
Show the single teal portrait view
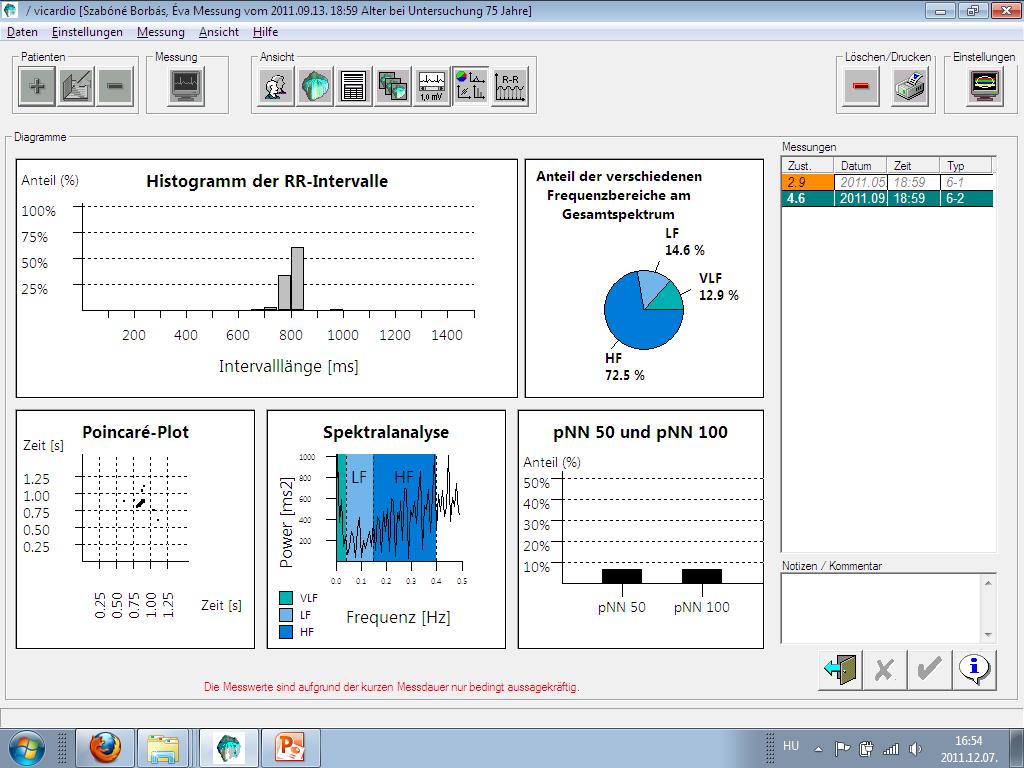pyautogui.click(x=315, y=86)
